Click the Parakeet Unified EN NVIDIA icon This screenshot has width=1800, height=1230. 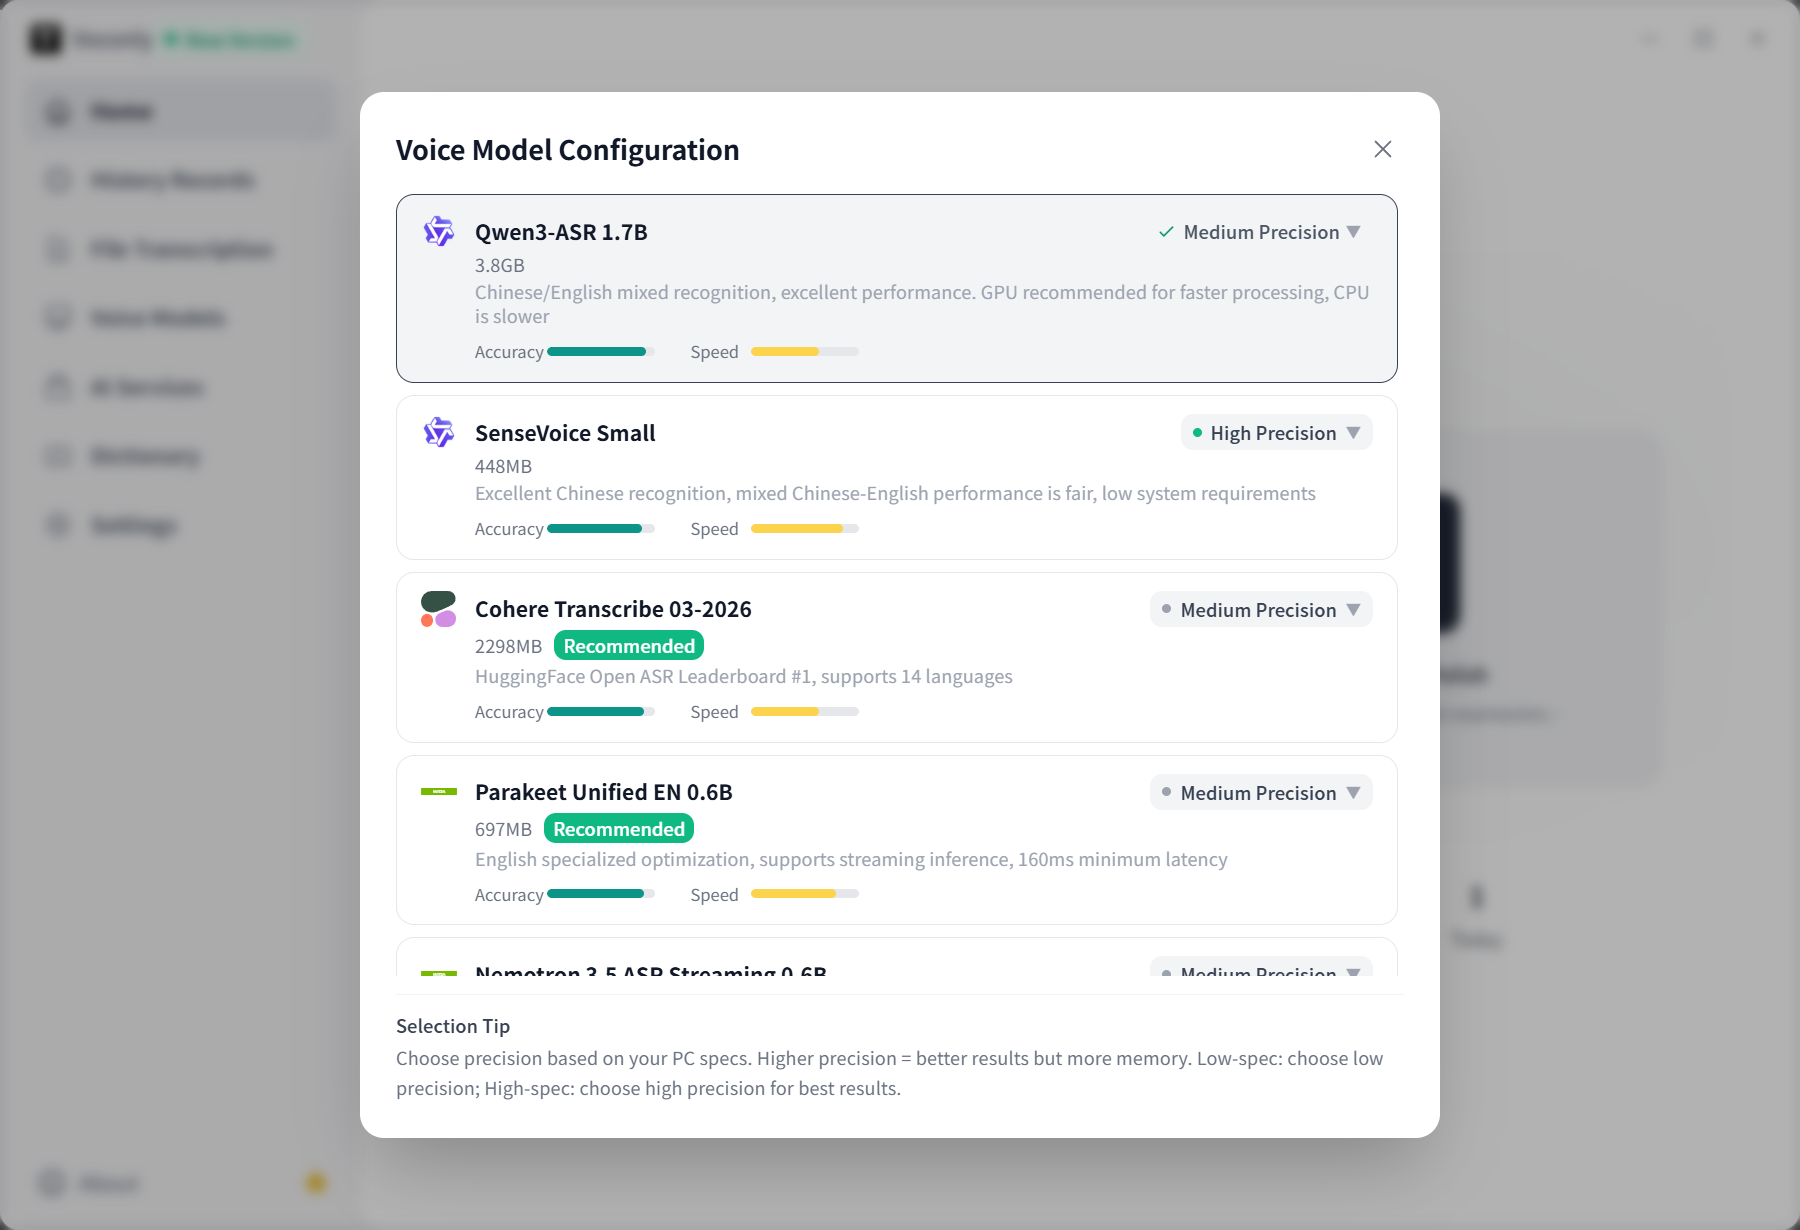click(439, 792)
